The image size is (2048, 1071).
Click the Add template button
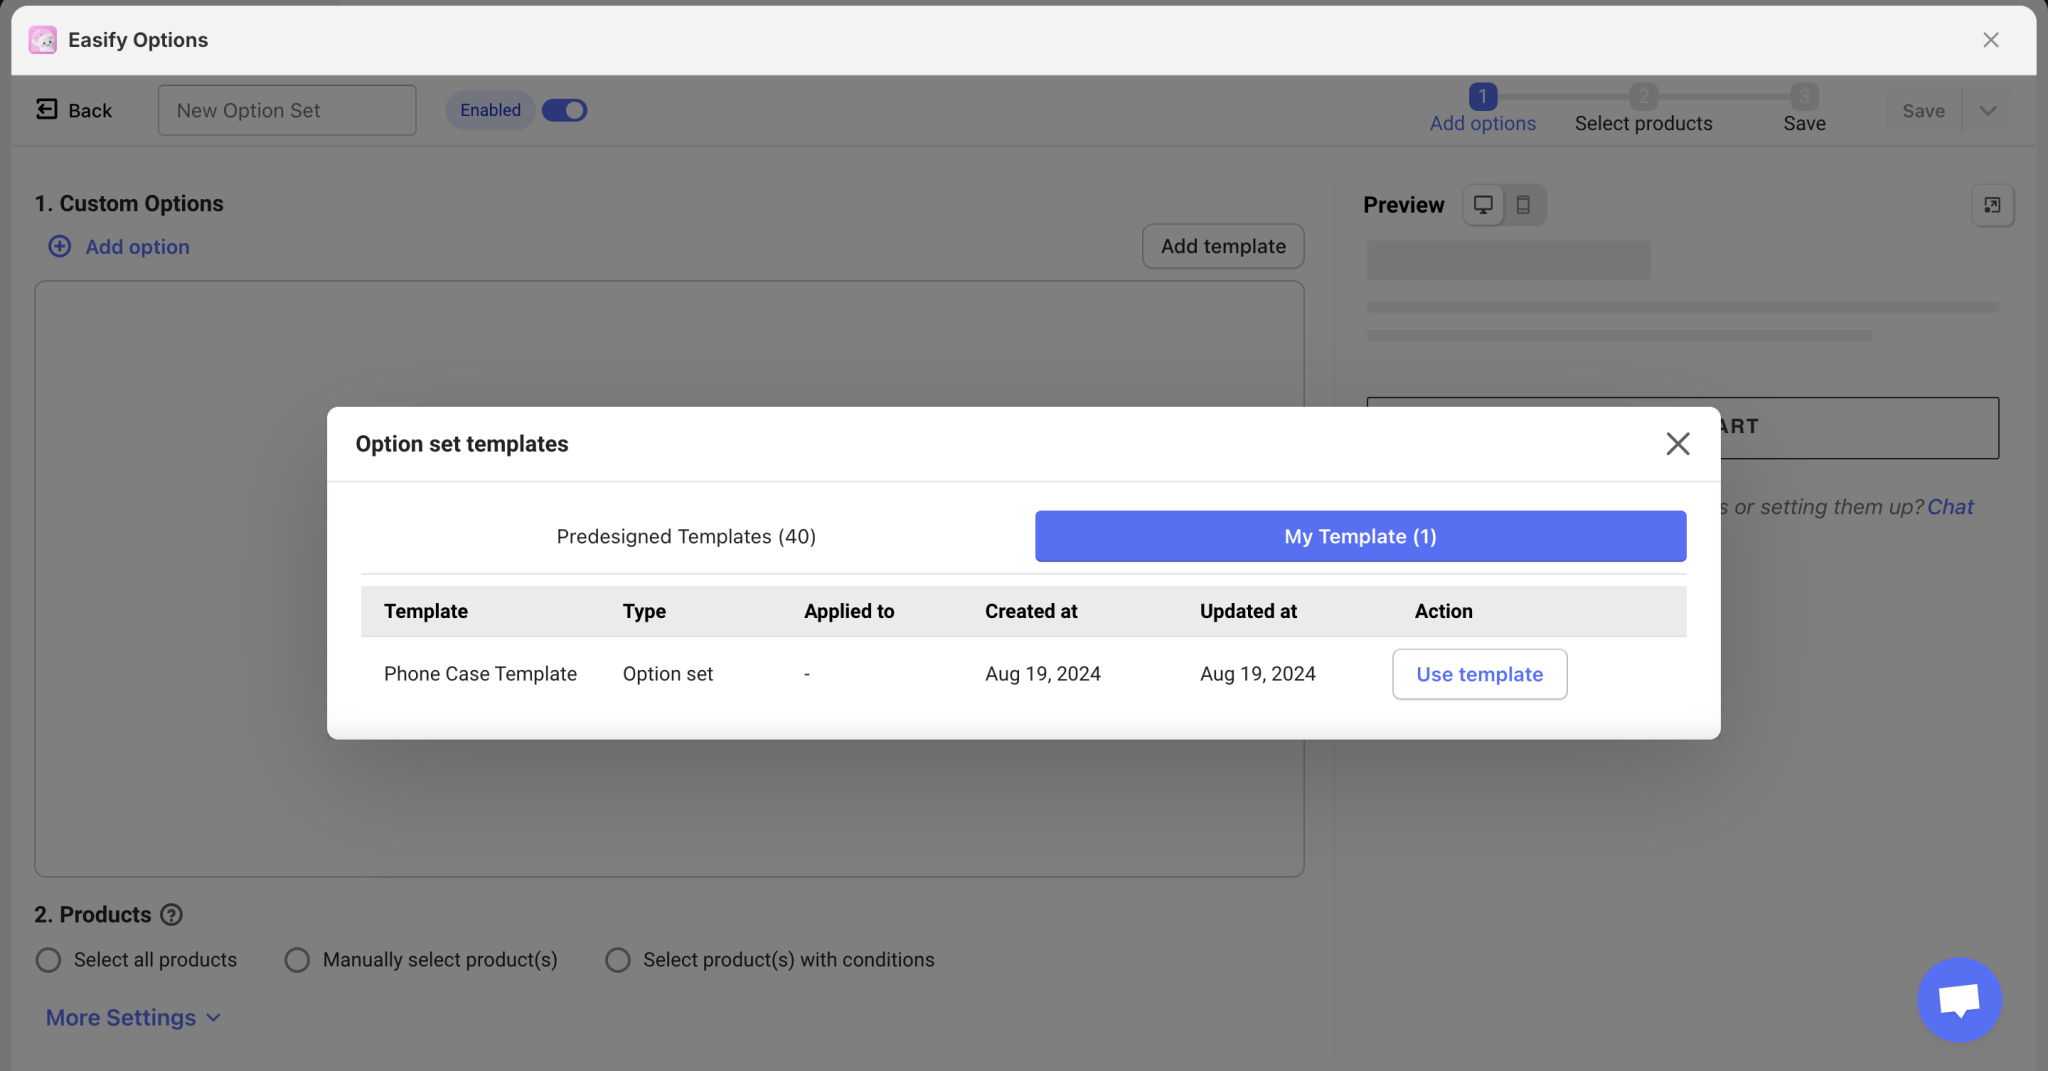coord(1222,246)
